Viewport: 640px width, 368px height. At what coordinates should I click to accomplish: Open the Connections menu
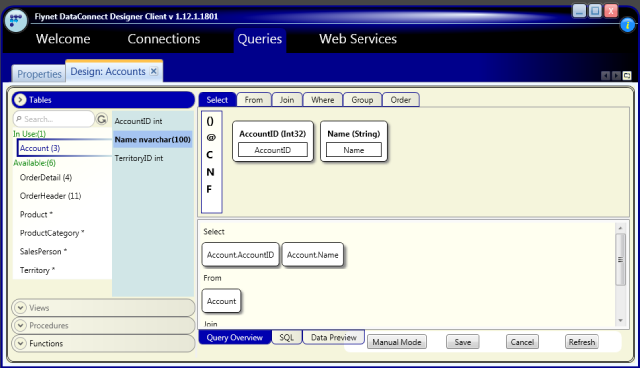point(164,39)
